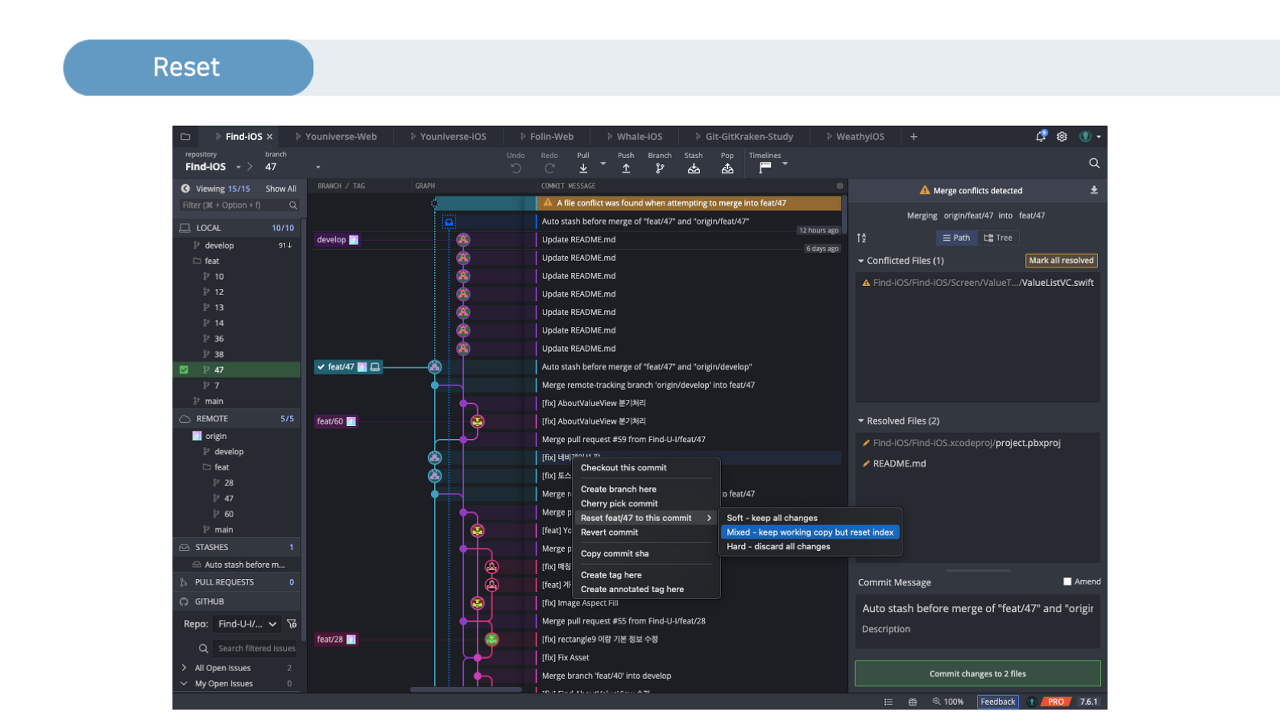This screenshot has width=1280, height=720.
Task: Add a new tab with plus icon
Action: coord(913,137)
